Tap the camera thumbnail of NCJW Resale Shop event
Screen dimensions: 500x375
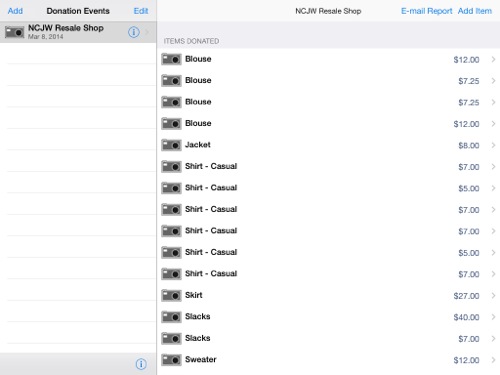click(14, 32)
